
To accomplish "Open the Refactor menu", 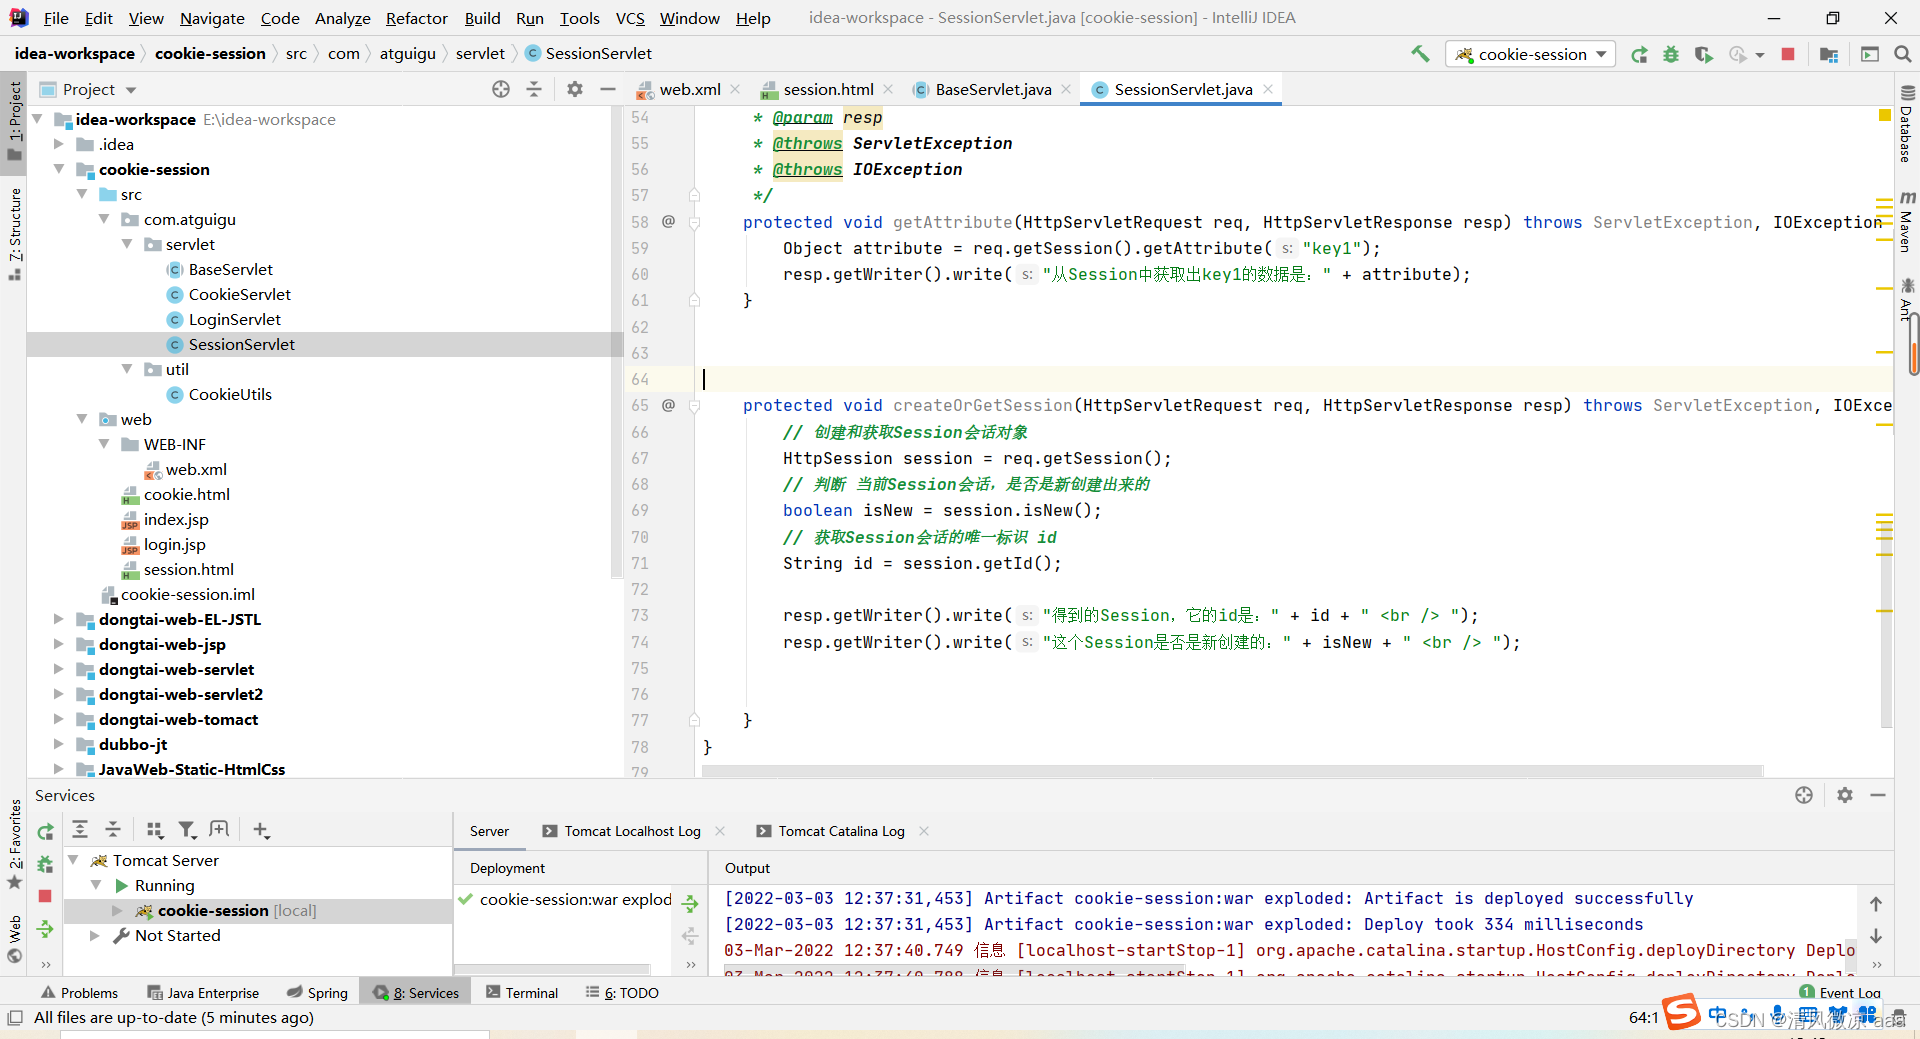I will (x=416, y=18).
